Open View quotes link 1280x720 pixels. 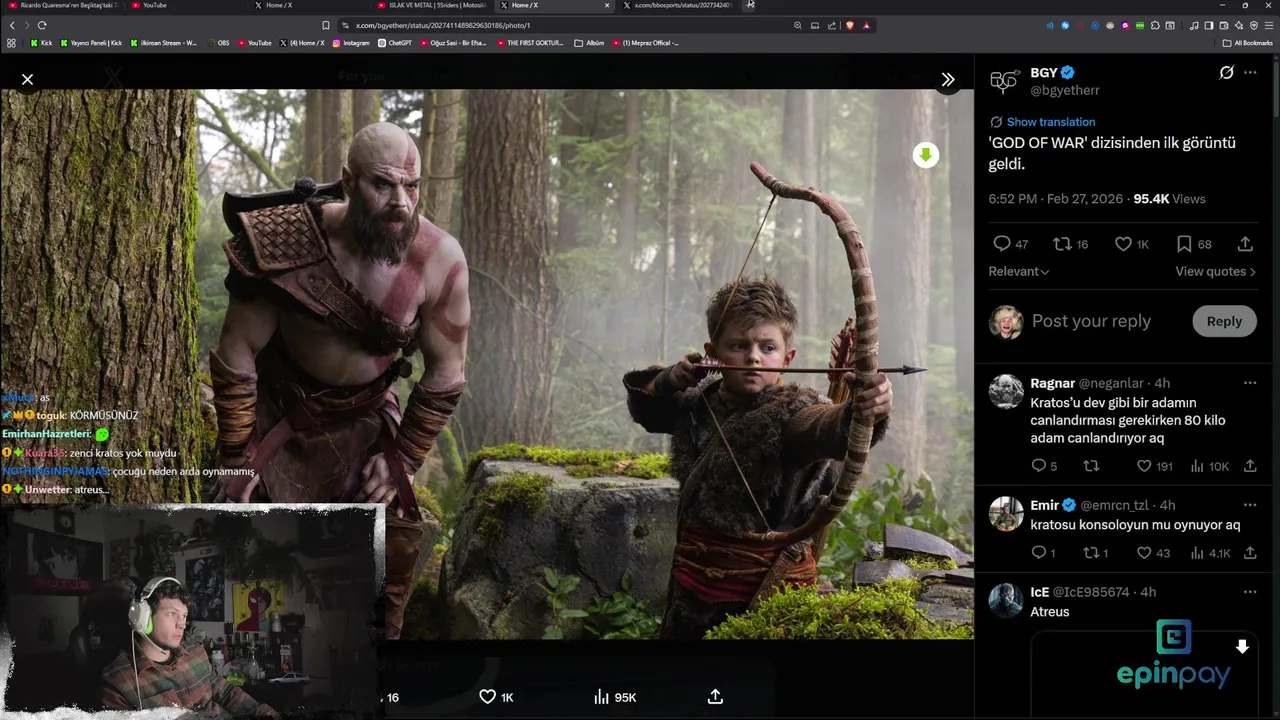pos(1215,272)
